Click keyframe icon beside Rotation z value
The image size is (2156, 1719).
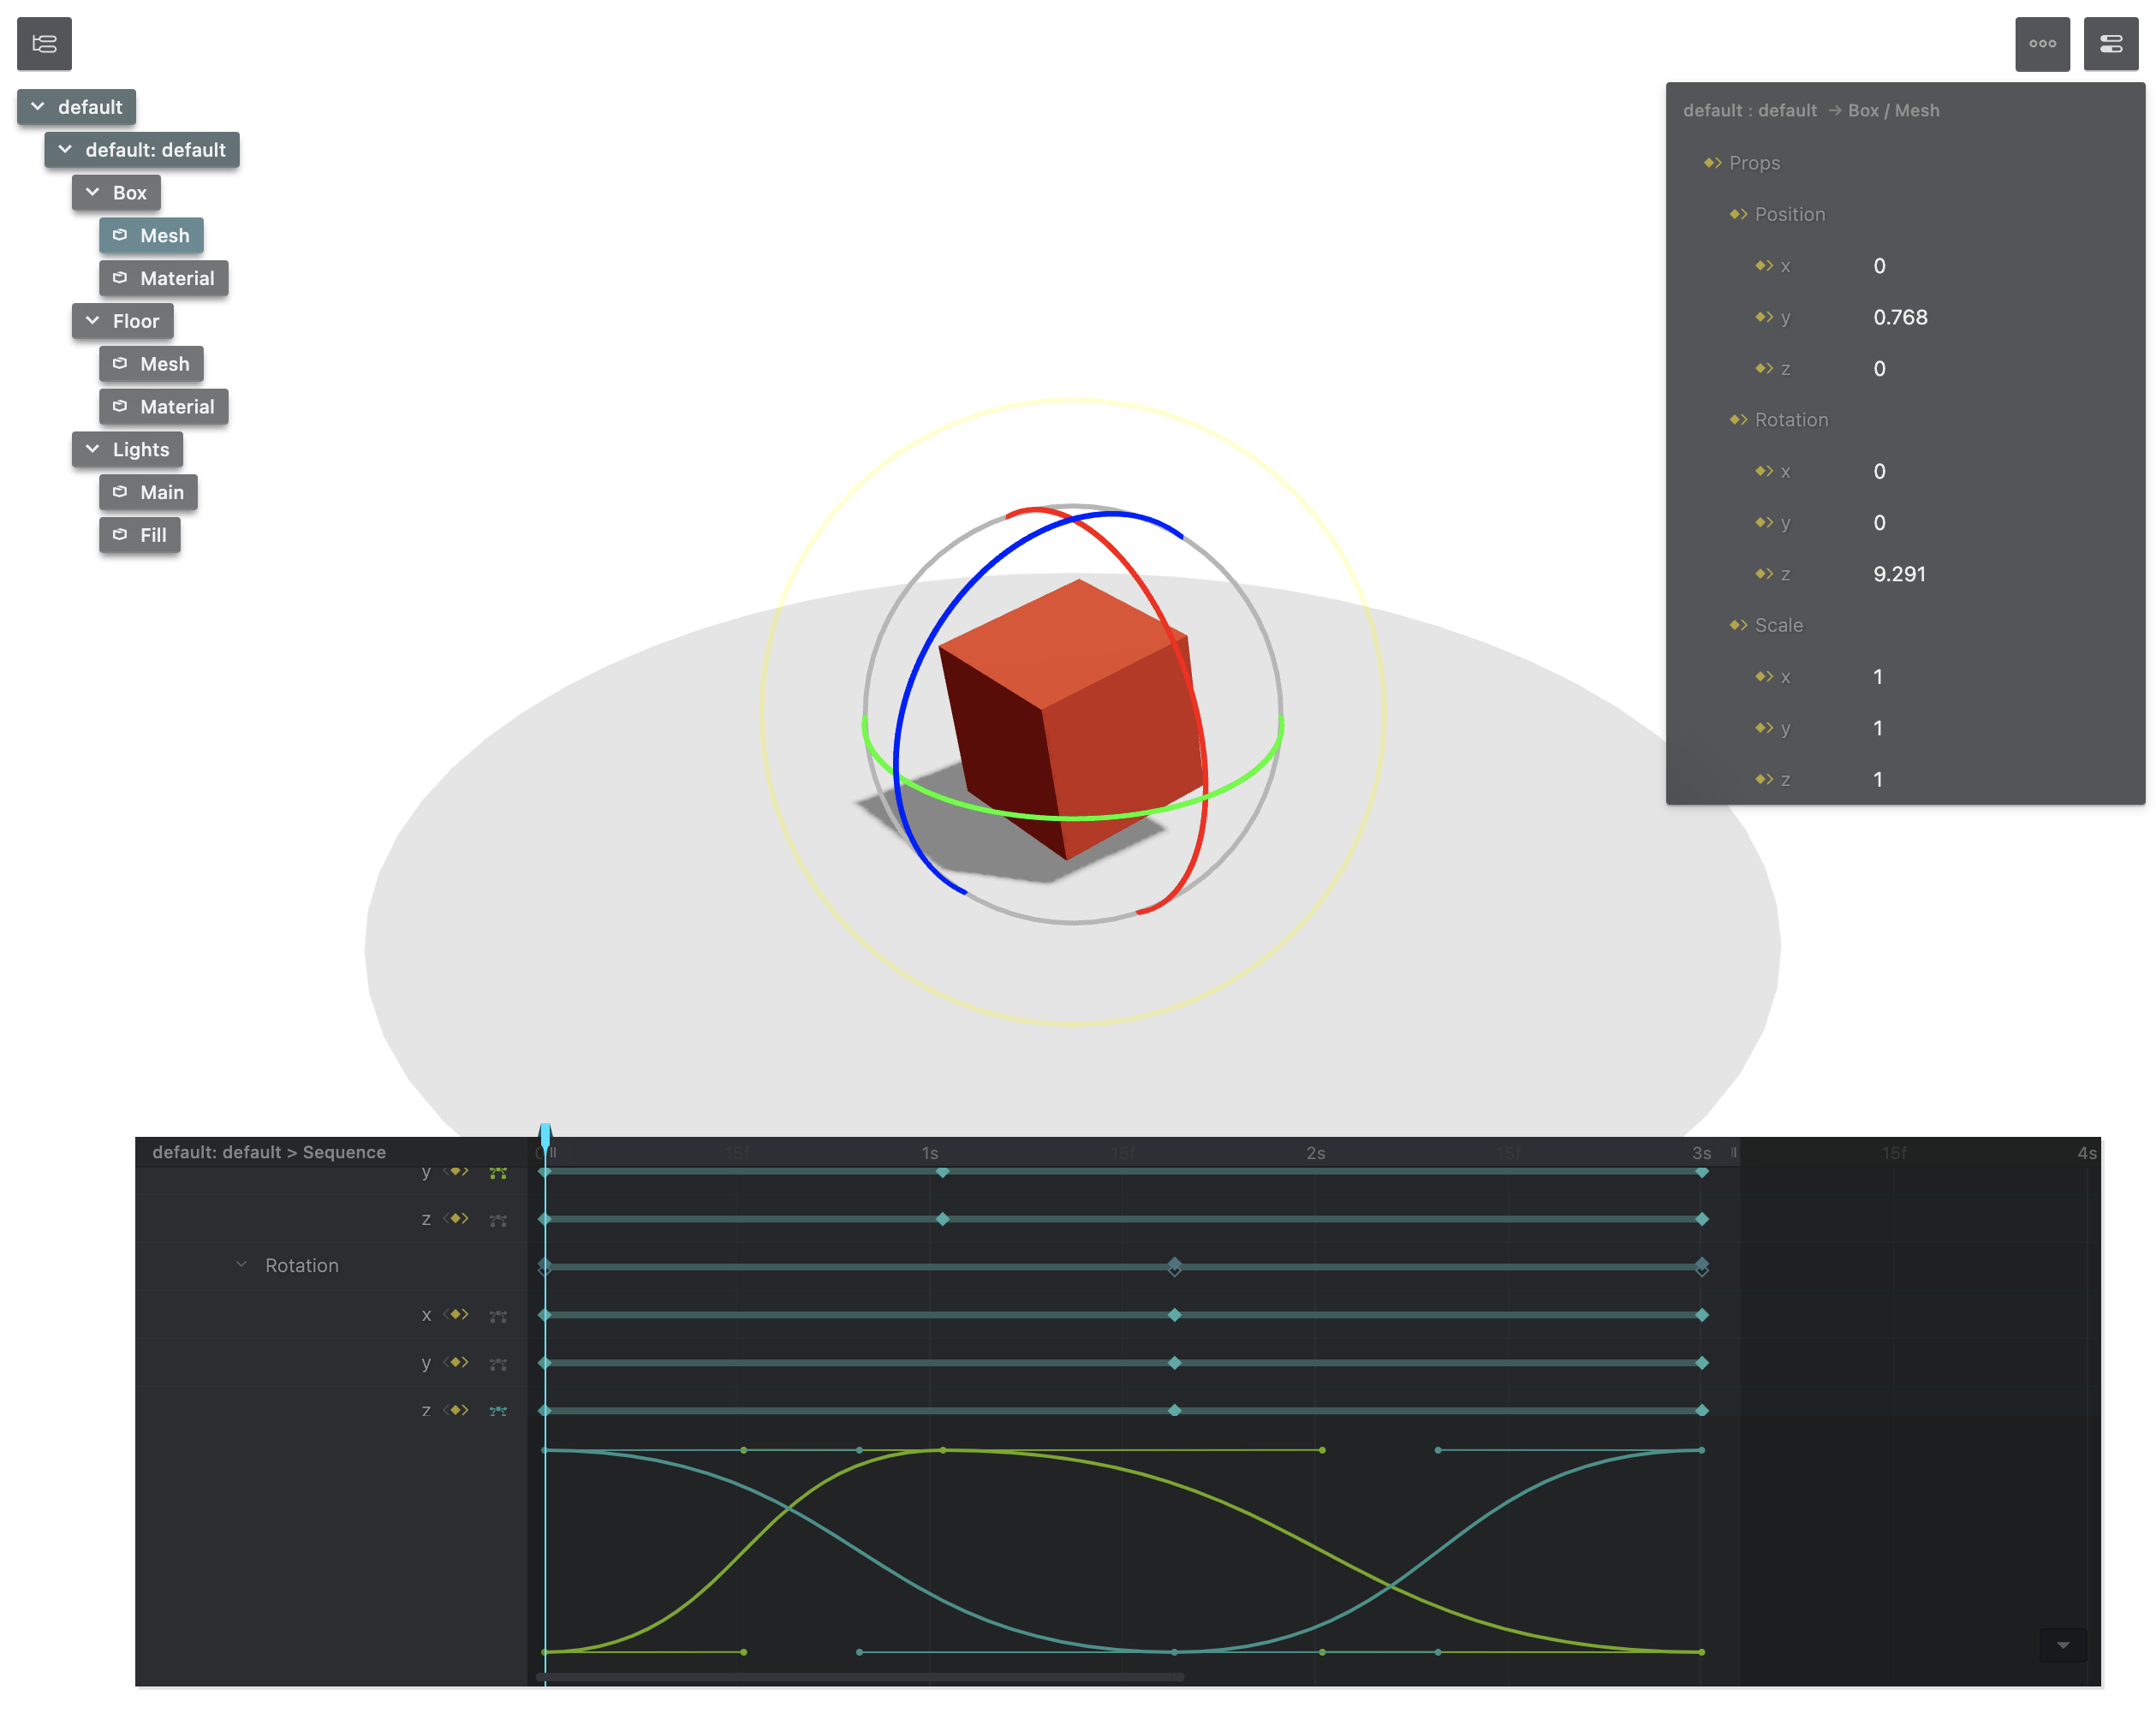click(x=1763, y=574)
